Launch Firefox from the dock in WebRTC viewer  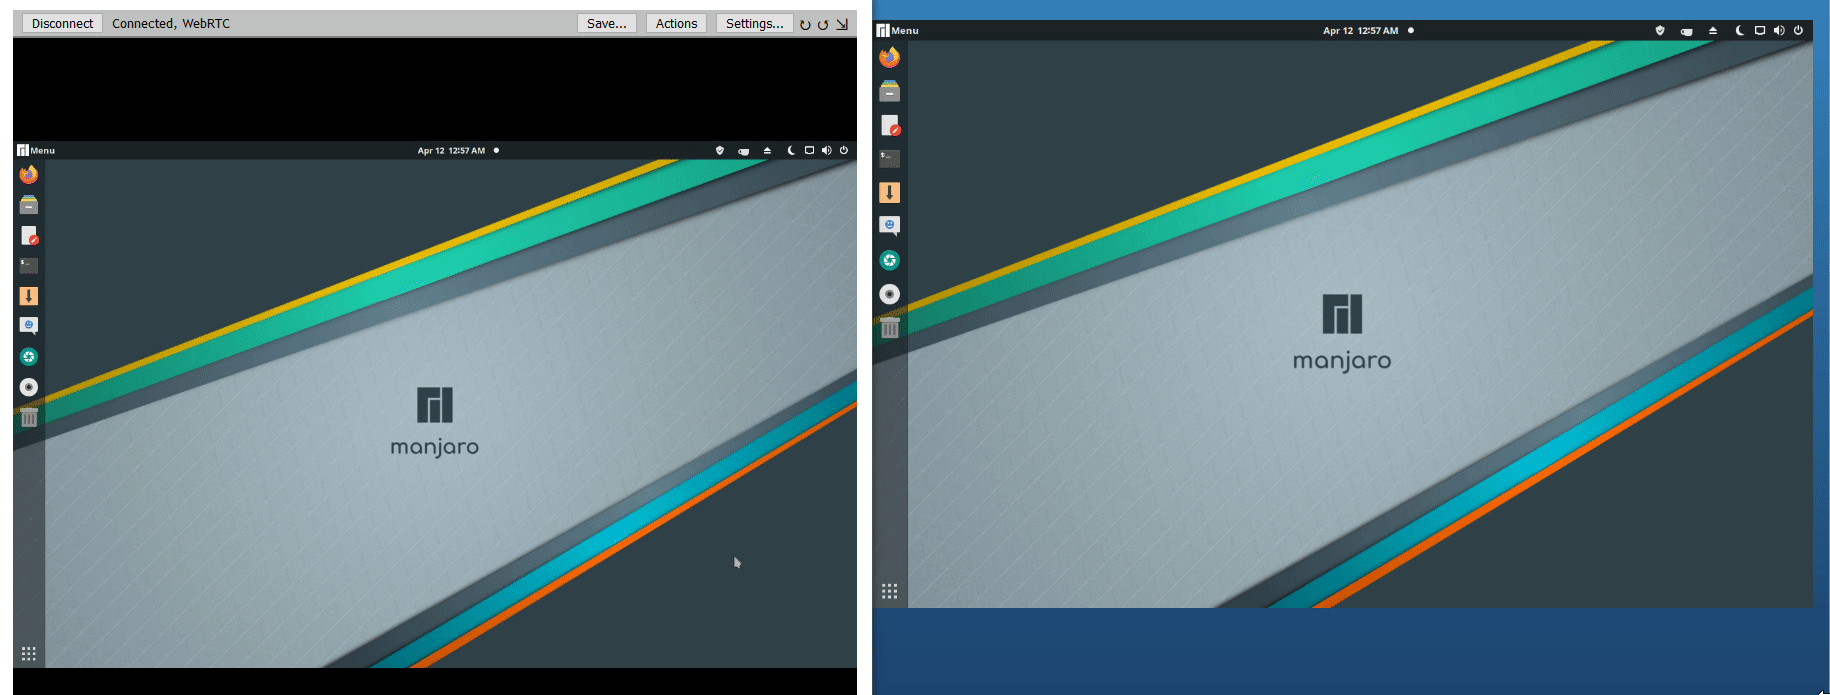click(29, 175)
